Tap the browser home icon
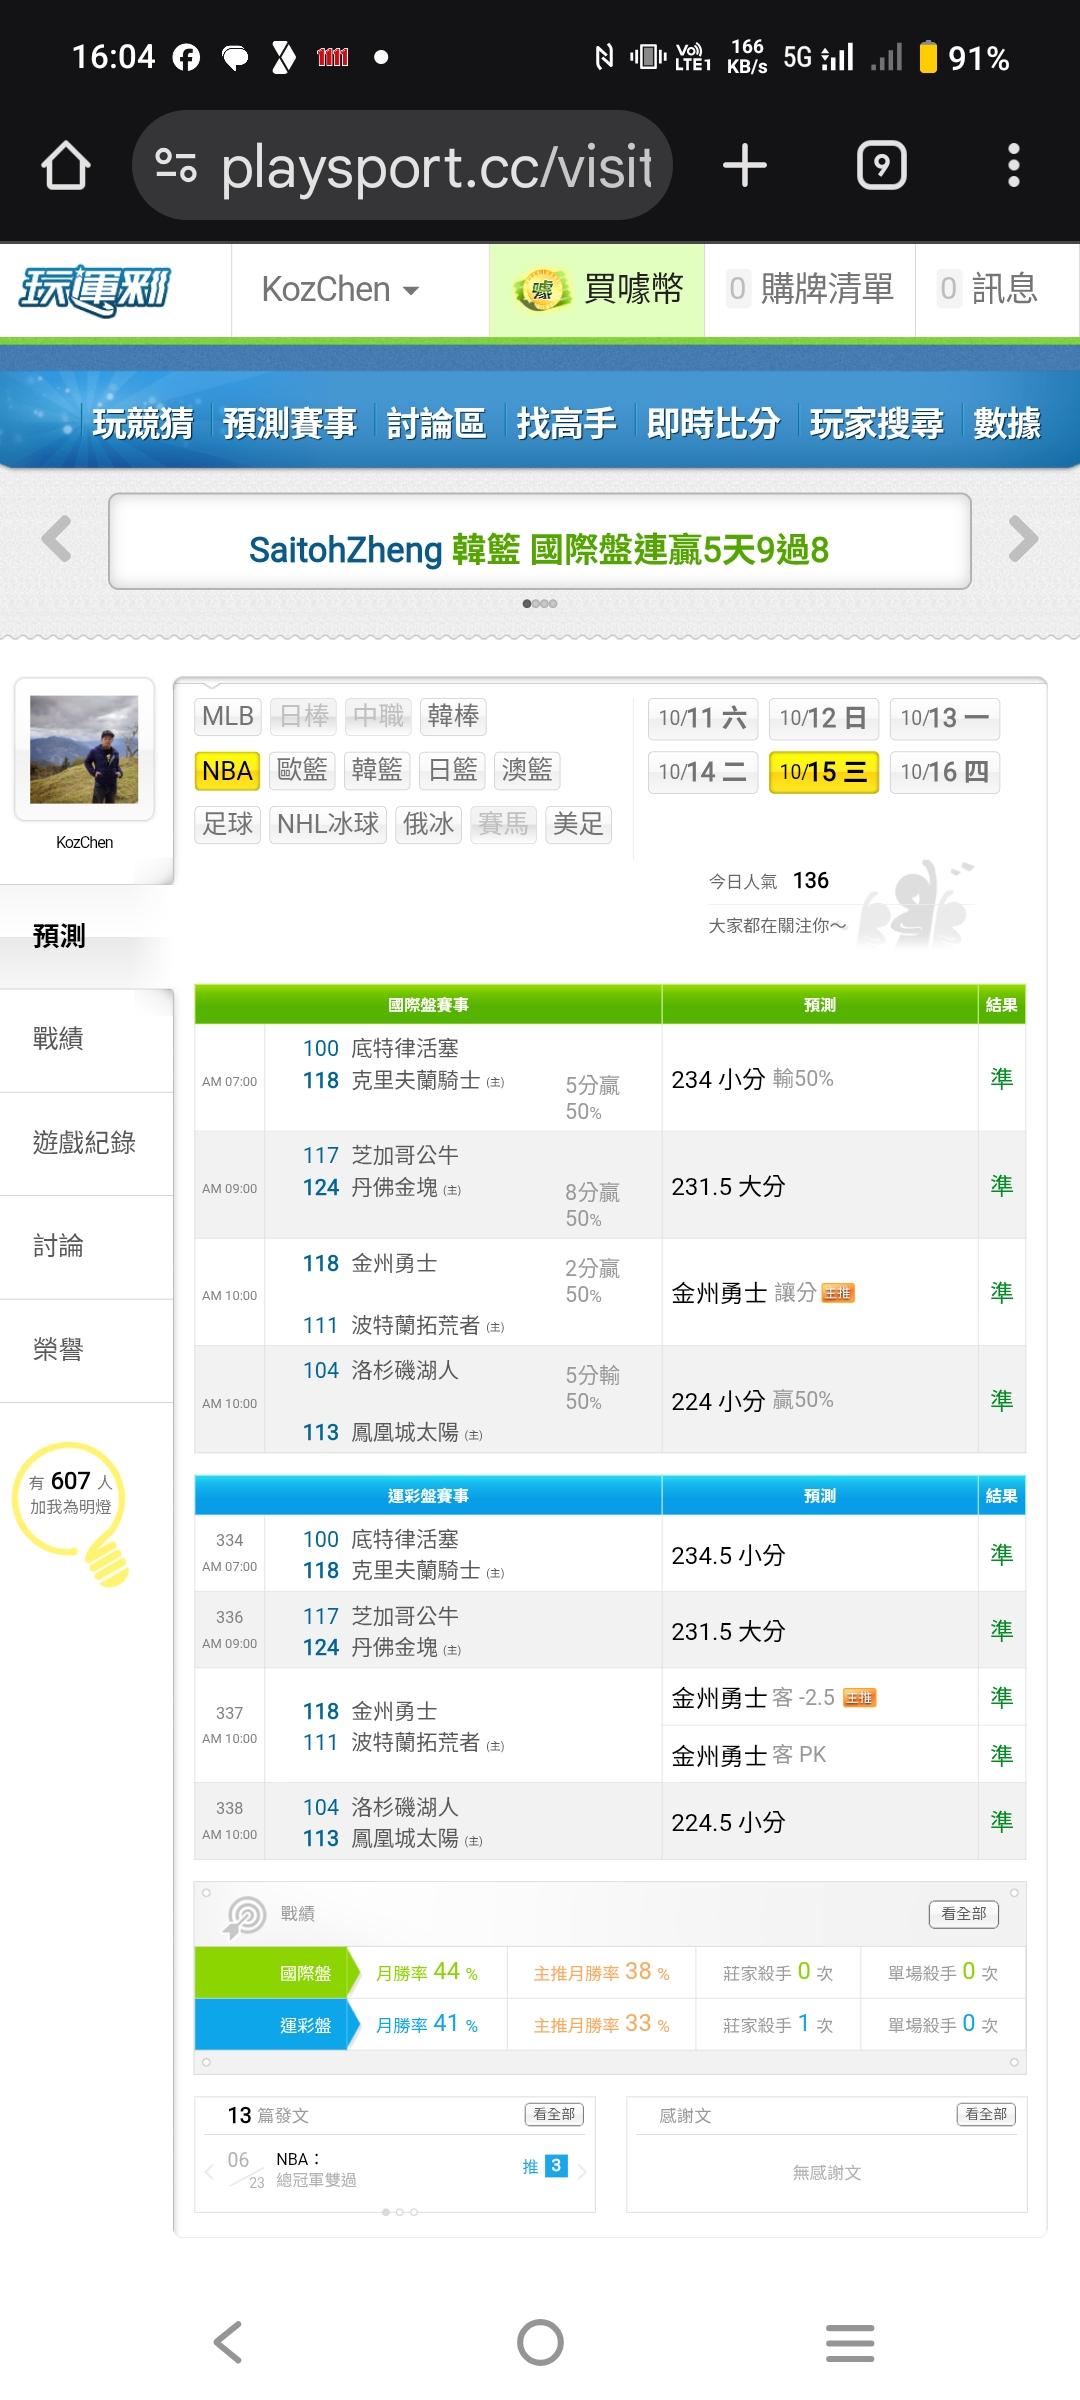Viewport: 1080px width, 2400px height. [66, 166]
